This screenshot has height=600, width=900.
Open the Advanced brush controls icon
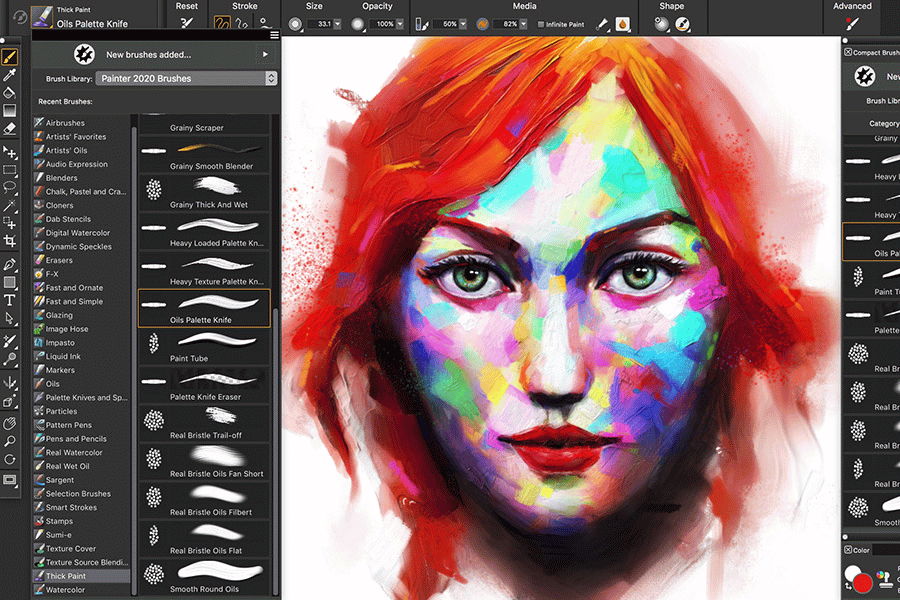click(x=852, y=23)
